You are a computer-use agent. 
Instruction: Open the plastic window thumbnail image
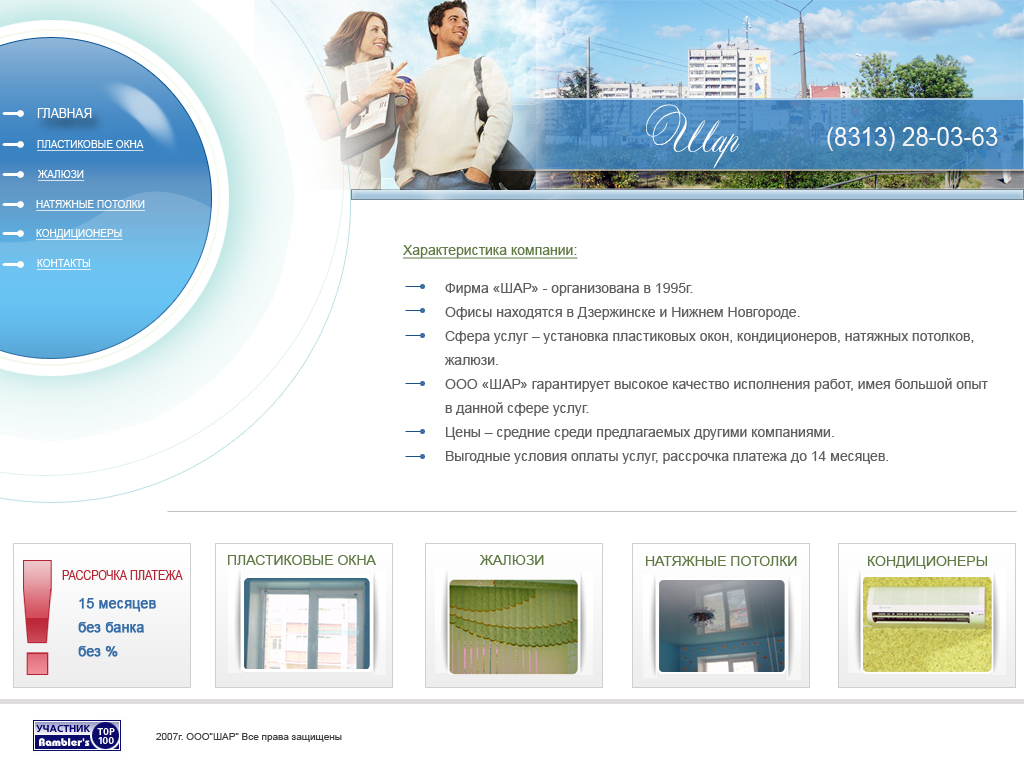point(306,624)
